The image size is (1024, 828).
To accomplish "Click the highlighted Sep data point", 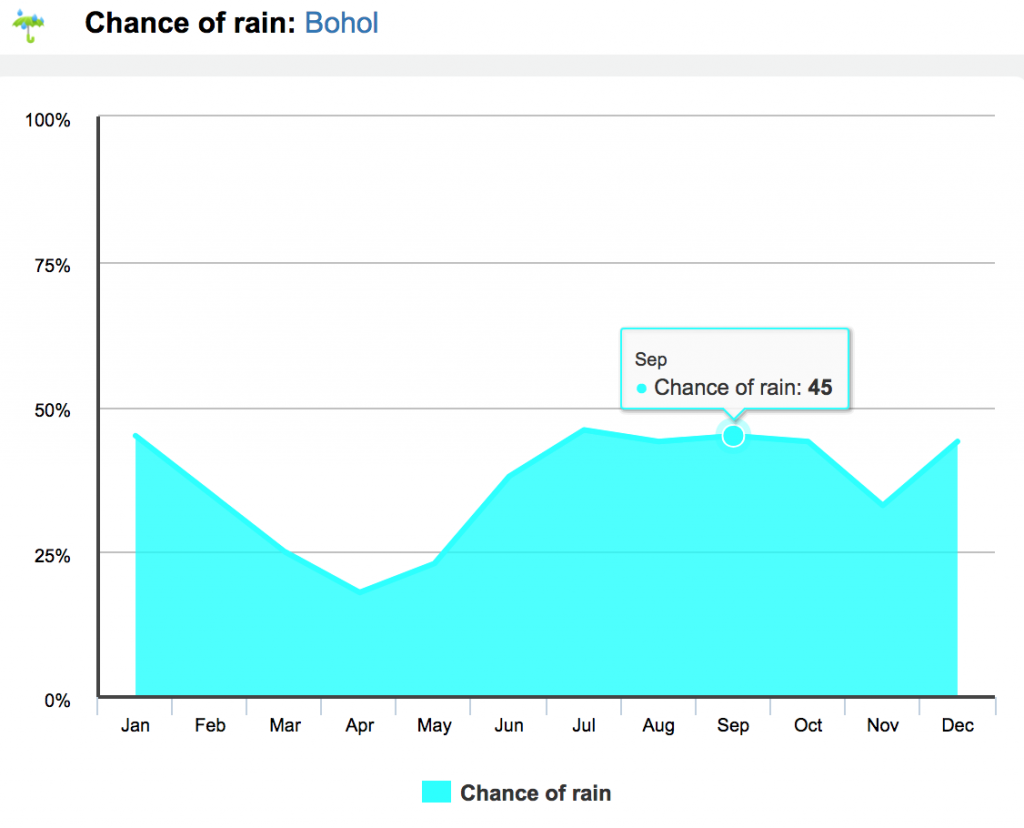I will pyautogui.click(x=733, y=436).
